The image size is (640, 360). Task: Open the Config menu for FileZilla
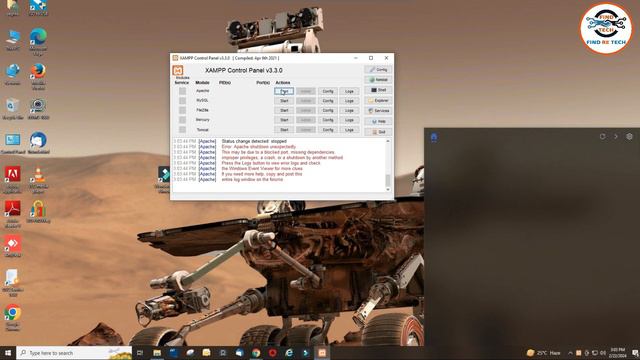coord(328,111)
